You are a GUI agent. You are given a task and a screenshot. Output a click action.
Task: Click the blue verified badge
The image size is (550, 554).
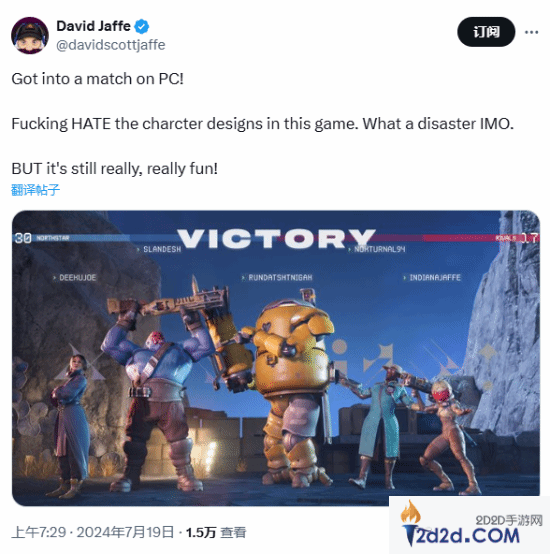coord(142,26)
